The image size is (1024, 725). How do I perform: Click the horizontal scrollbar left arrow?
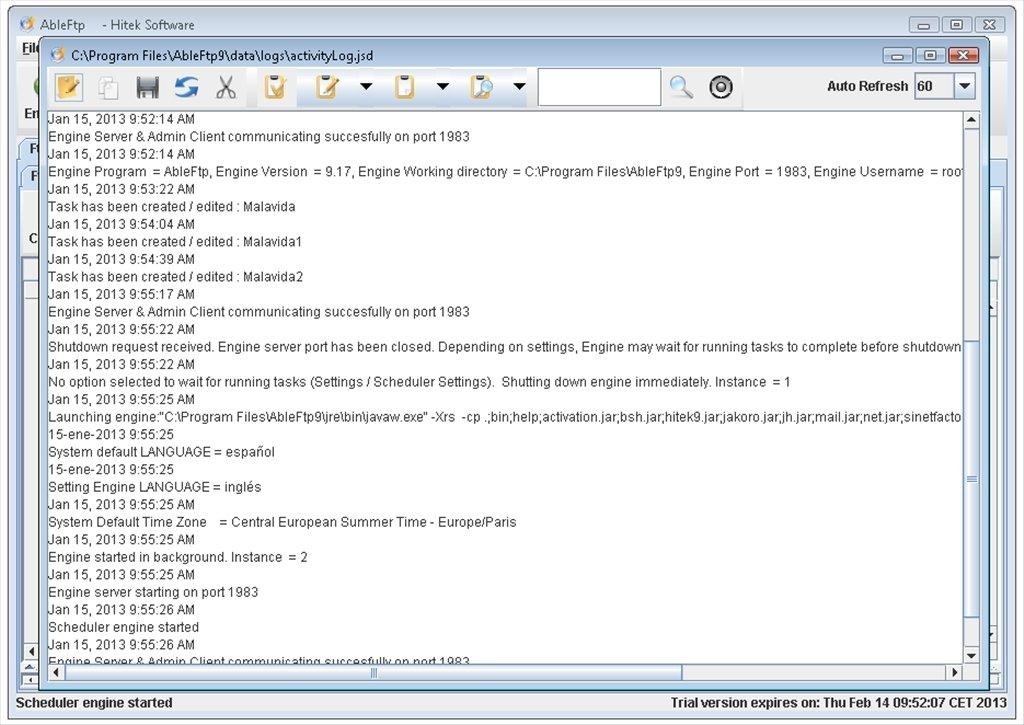click(56, 672)
